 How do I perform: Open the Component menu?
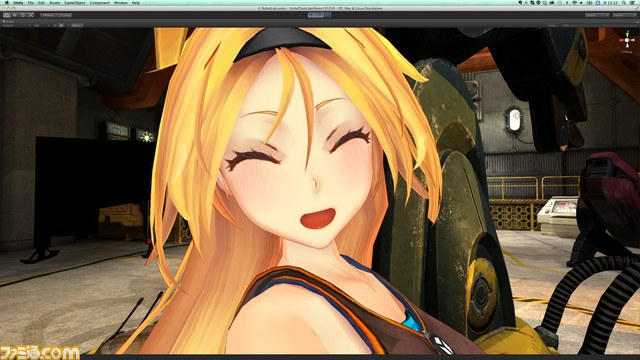[x=100, y=3]
